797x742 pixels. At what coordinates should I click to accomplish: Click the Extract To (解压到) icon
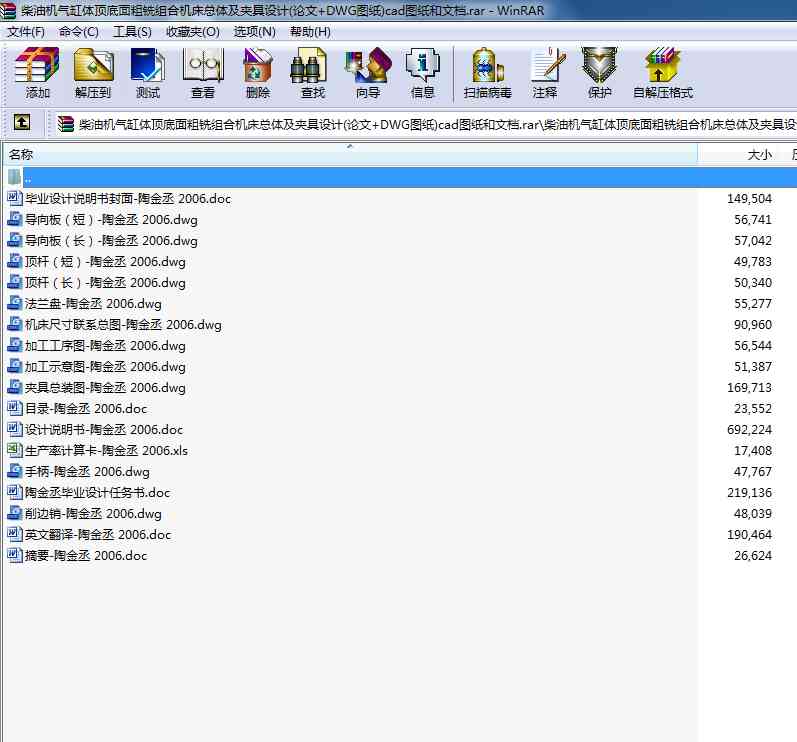(x=93, y=73)
